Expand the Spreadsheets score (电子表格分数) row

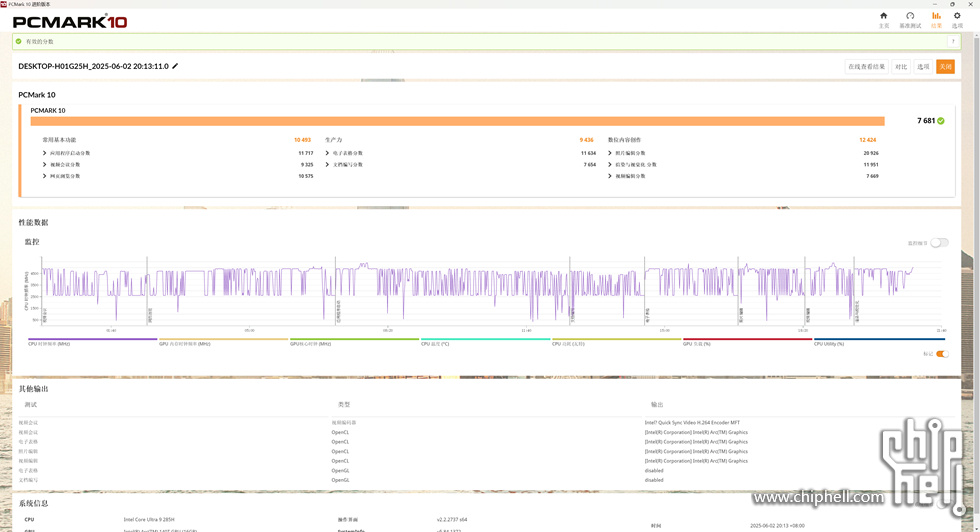coord(327,153)
